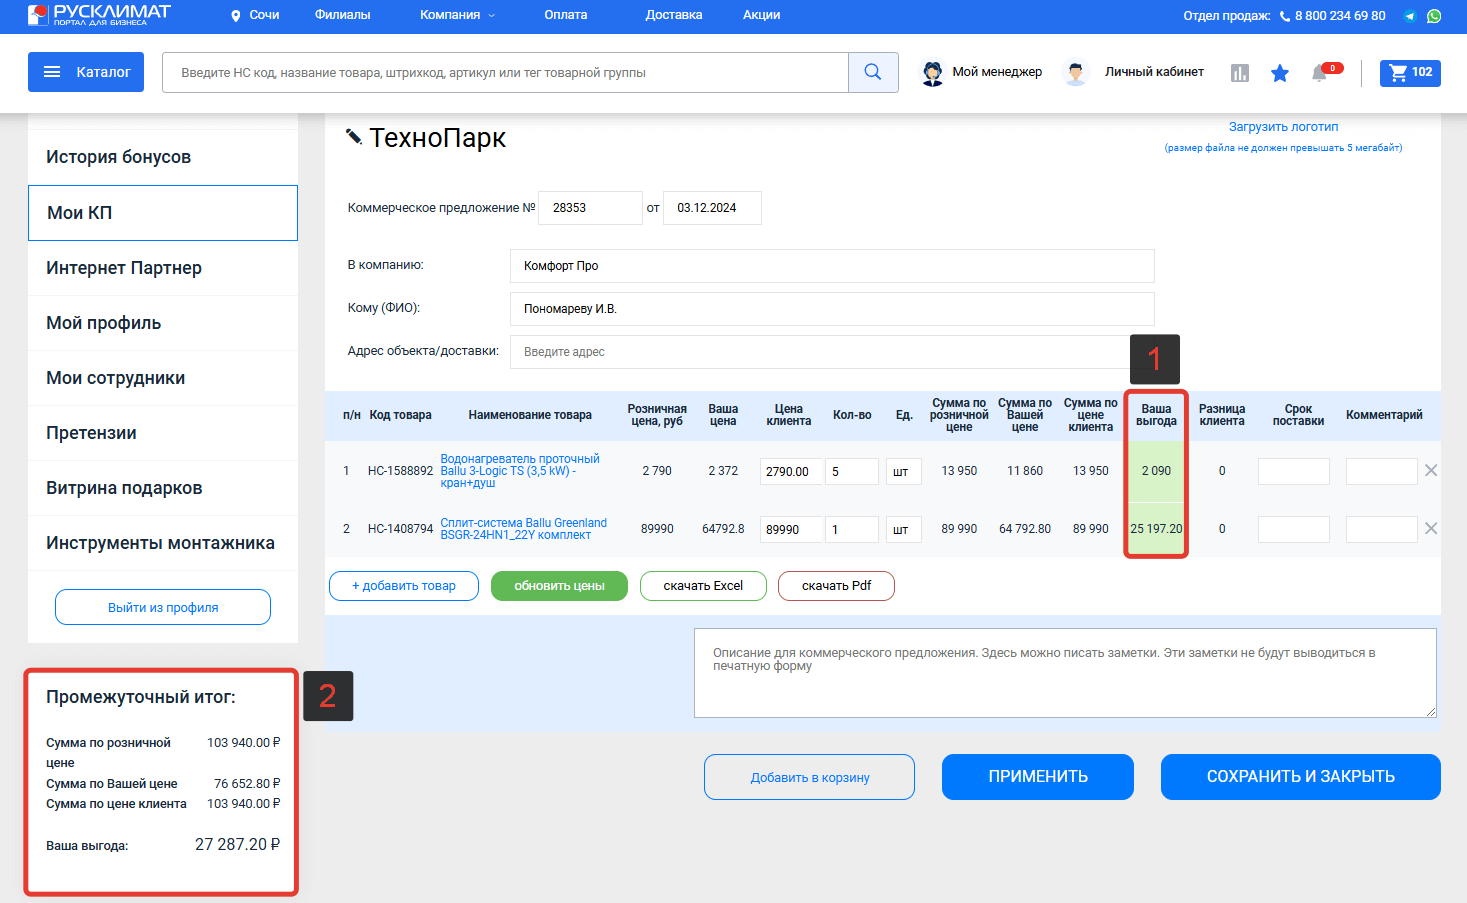Image resolution: width=1467 pixels, height=903 pixels.
Task: Click client price field 89990 in row 2
Action: [792, 529]
